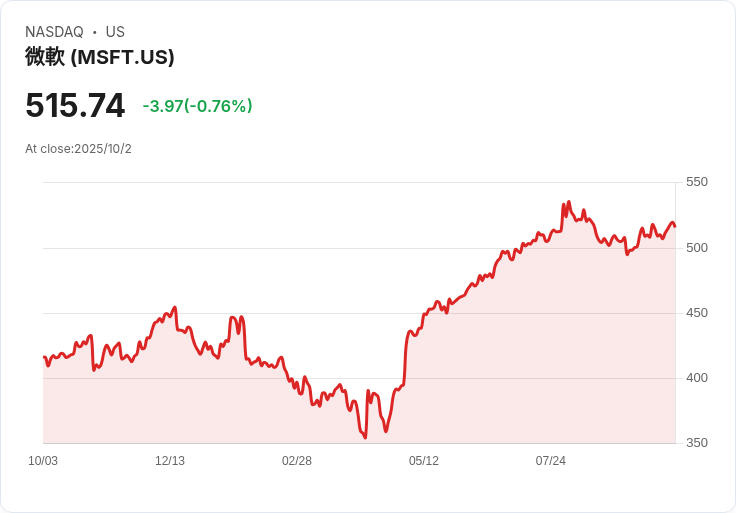Click the 05/12 date axis label

(x=424, y=461)
